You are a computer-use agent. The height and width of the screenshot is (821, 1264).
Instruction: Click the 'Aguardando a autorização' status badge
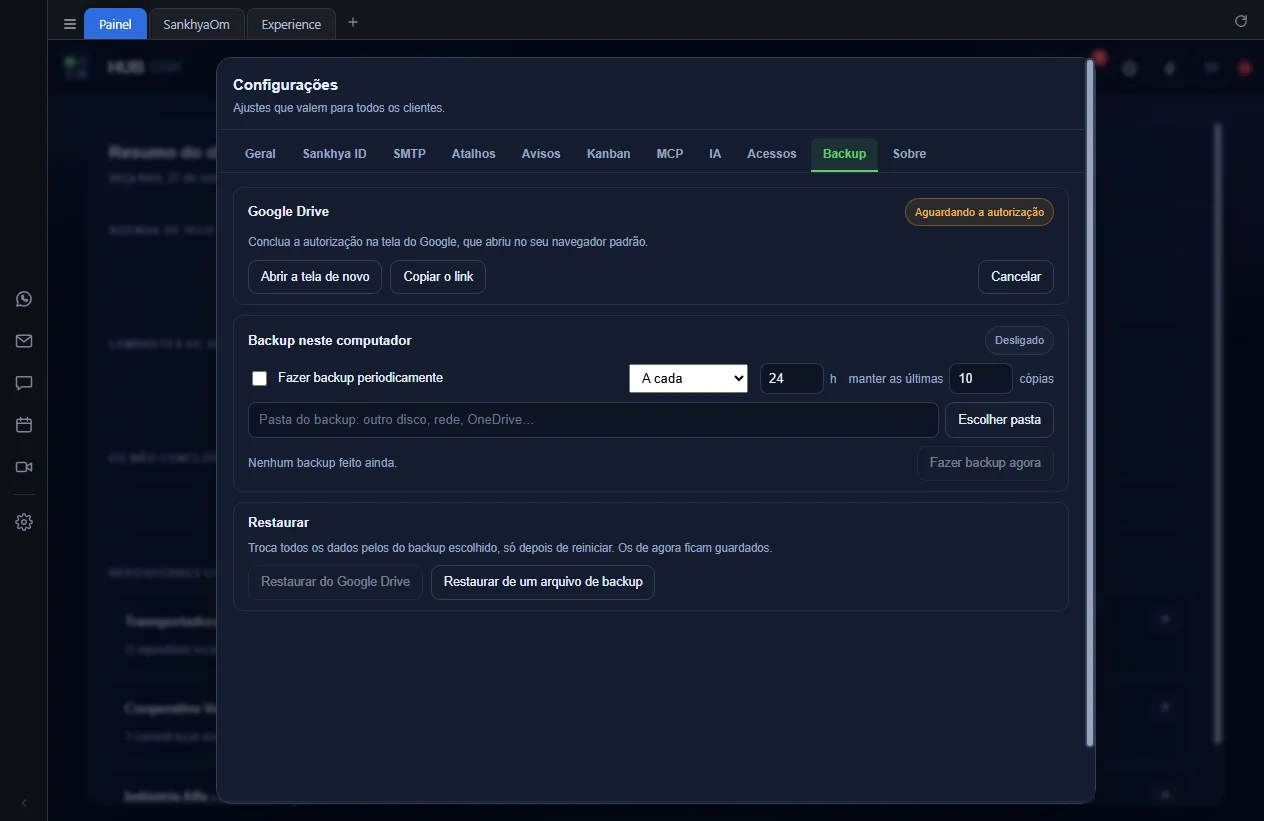pyautogui.click(x=979, y=212)
